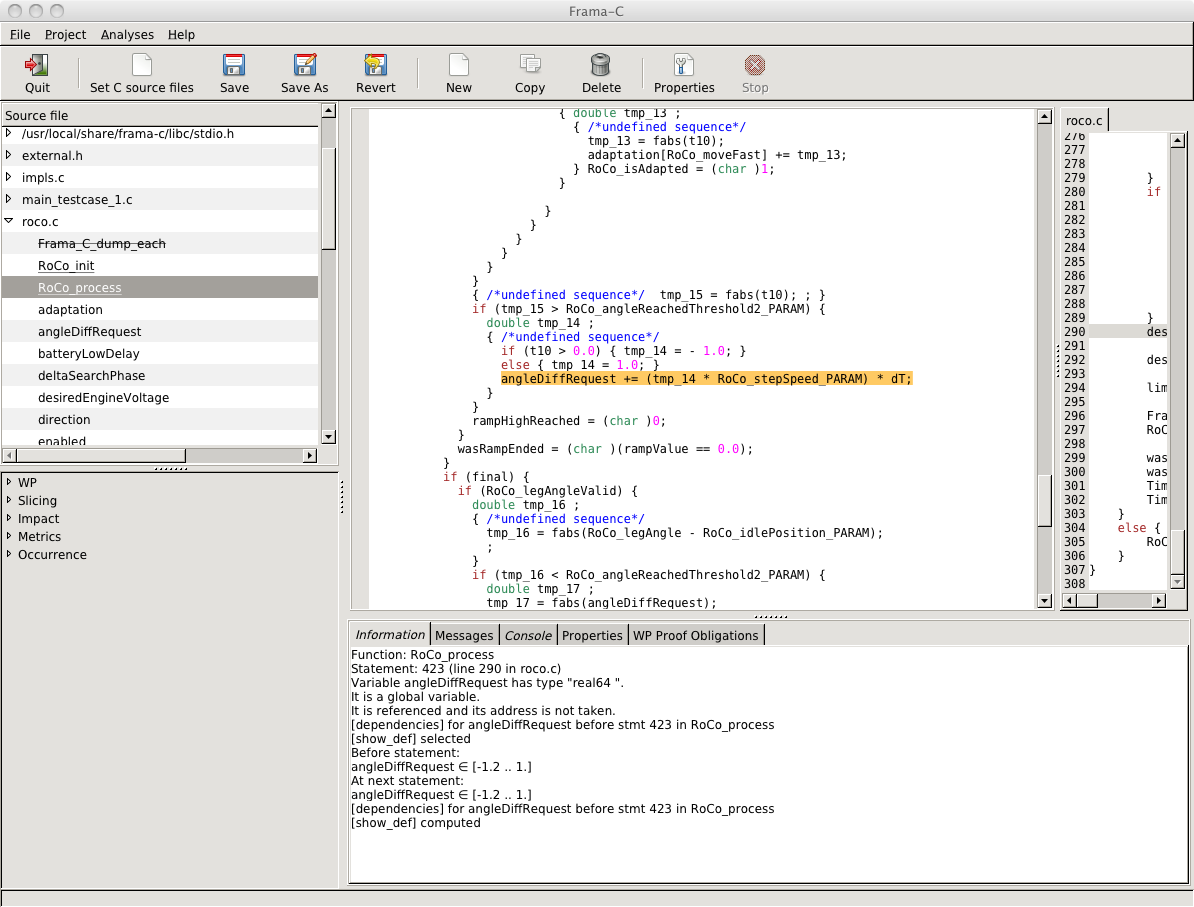Click the Save As icon
The width and height of the screenshot is (1194, 907).
pos(305,65)
